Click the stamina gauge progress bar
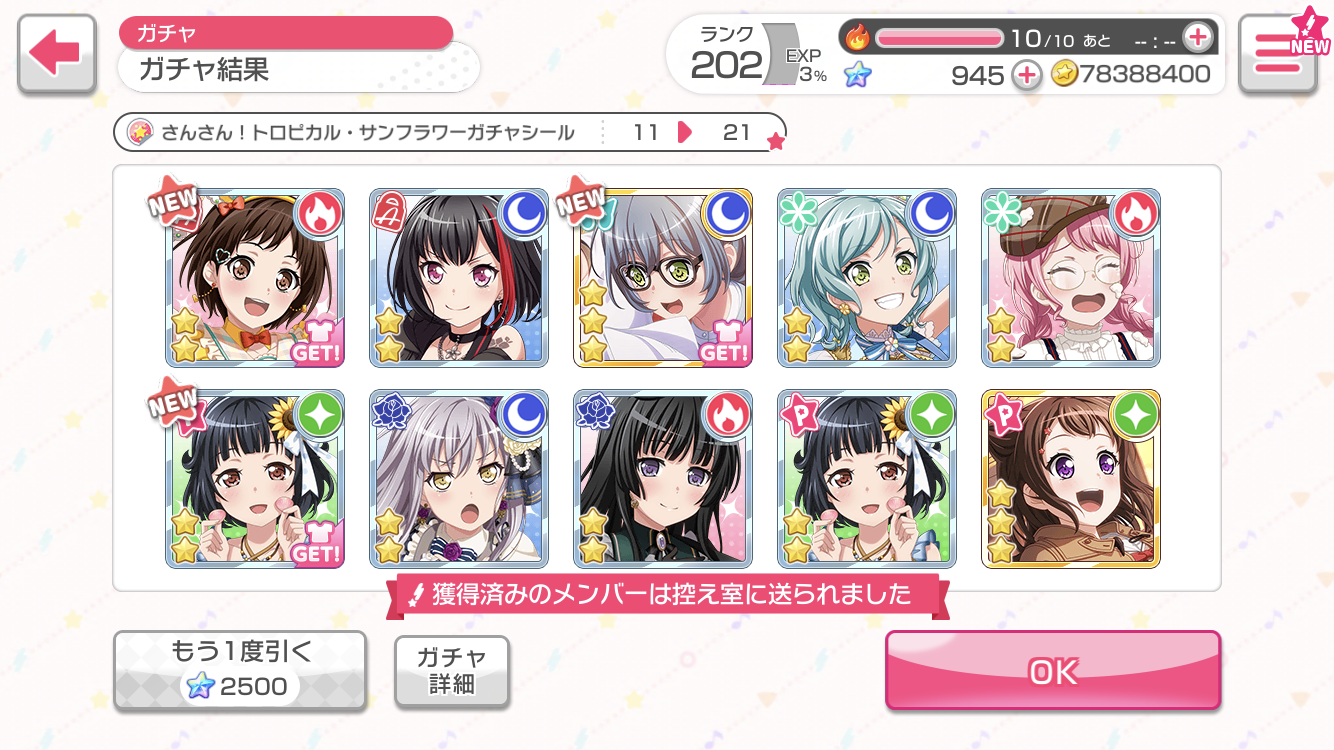The height and width of the screenshot is (750, 1334). pos(939,38)
